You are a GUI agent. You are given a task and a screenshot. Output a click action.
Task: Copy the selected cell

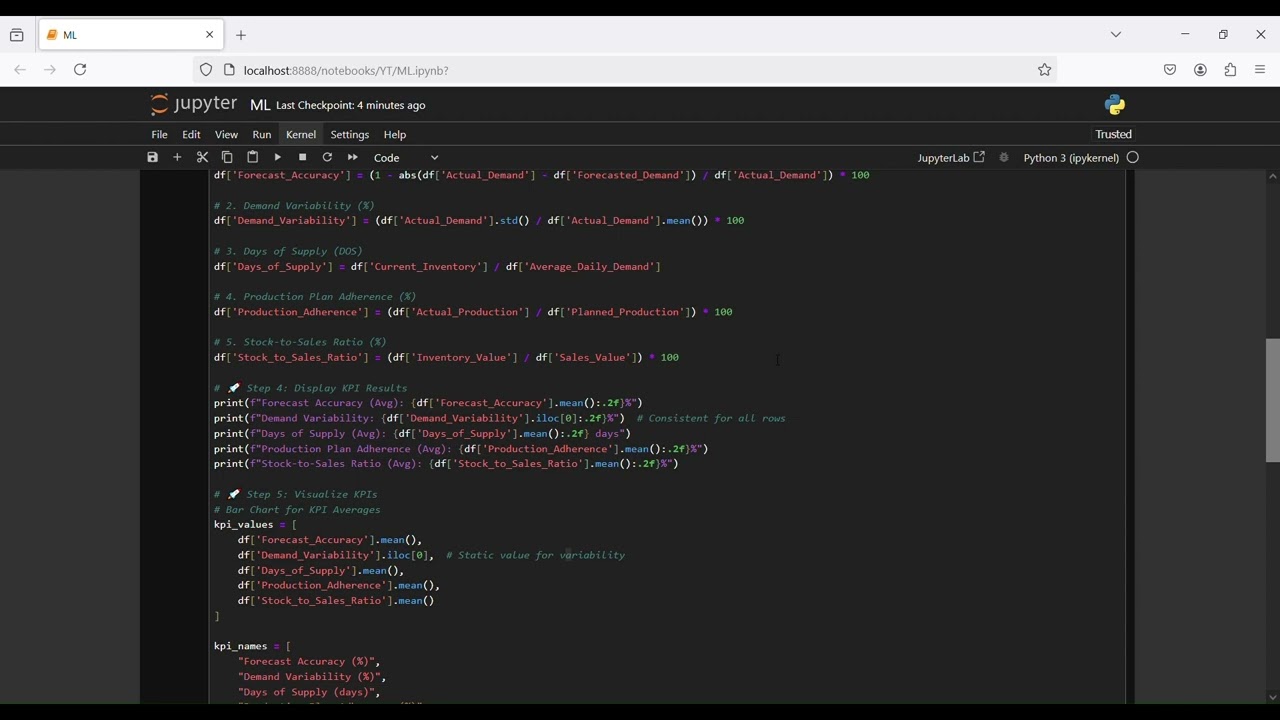pyautogui.click(x=228, y=158)
